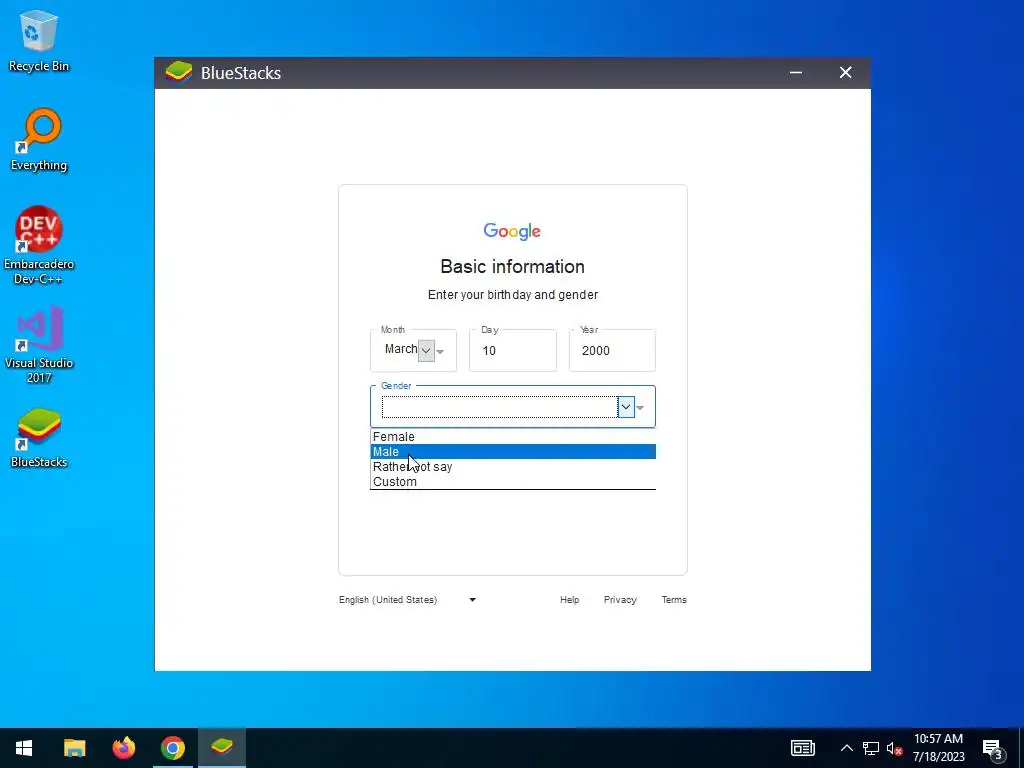Image resolution: width=1024 pixels, height=768 pixels.
Task: Click the Year field containing 2000
Action: [x=612, y=350]
